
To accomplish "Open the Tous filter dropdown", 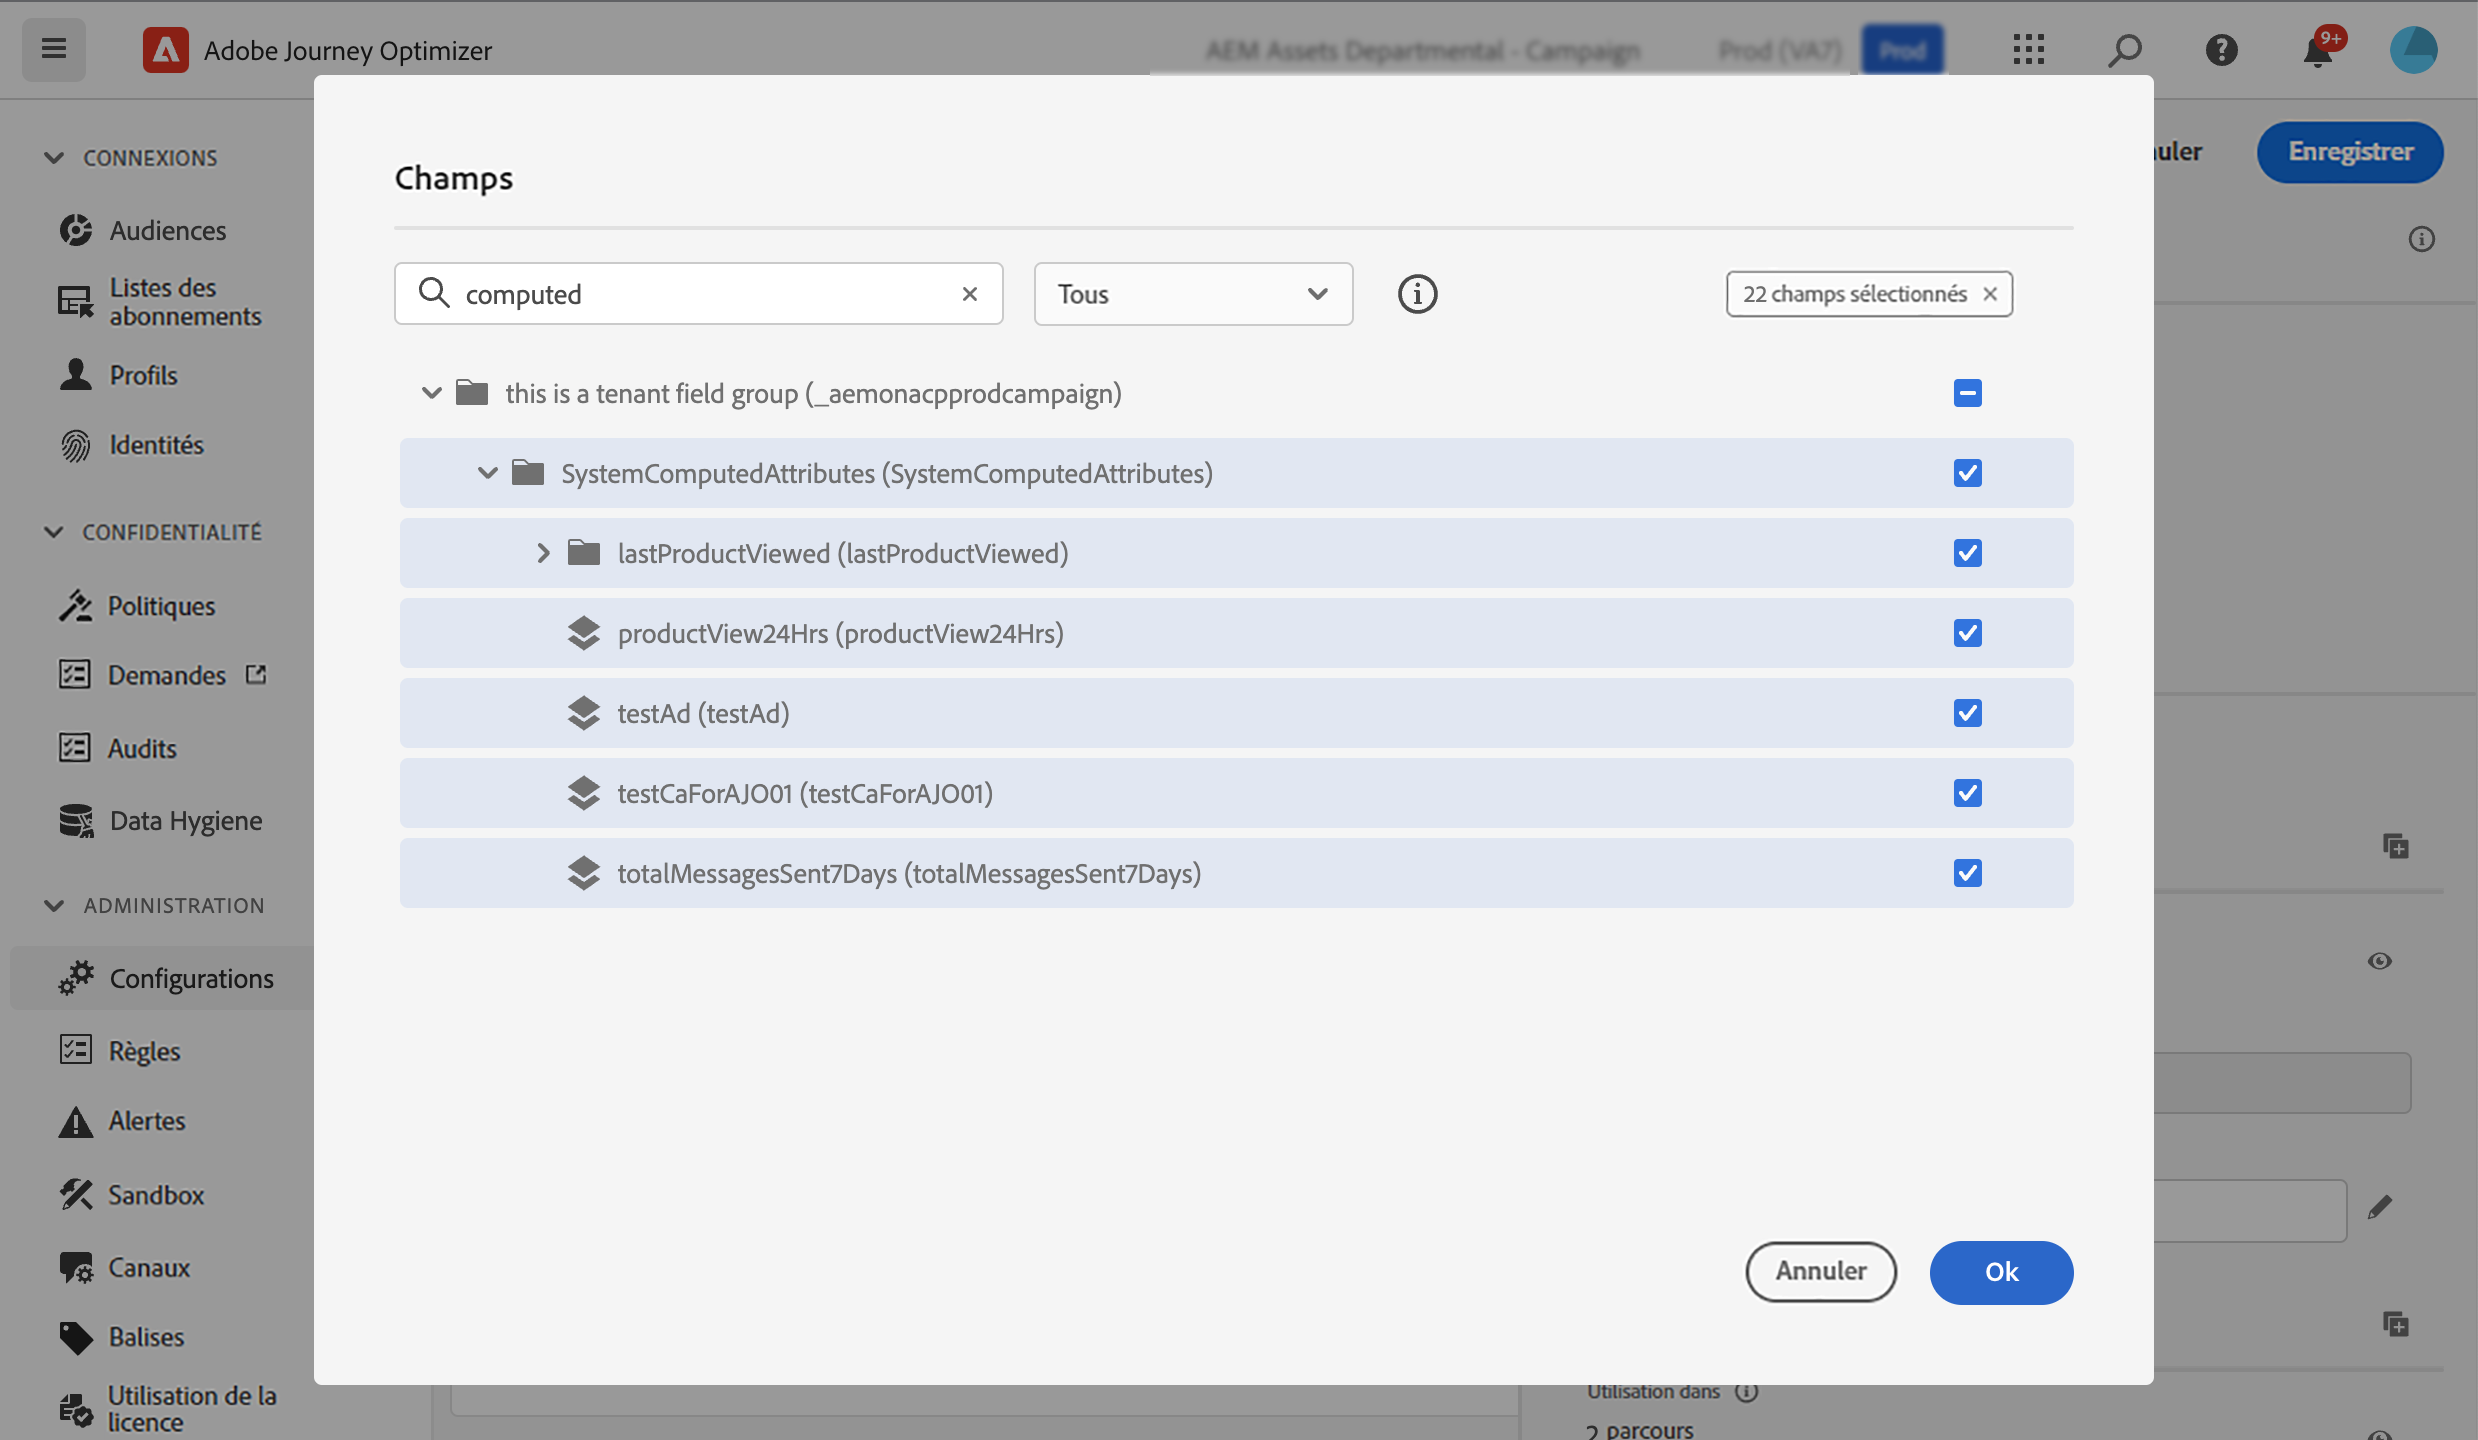I will tap(1193, 294).
